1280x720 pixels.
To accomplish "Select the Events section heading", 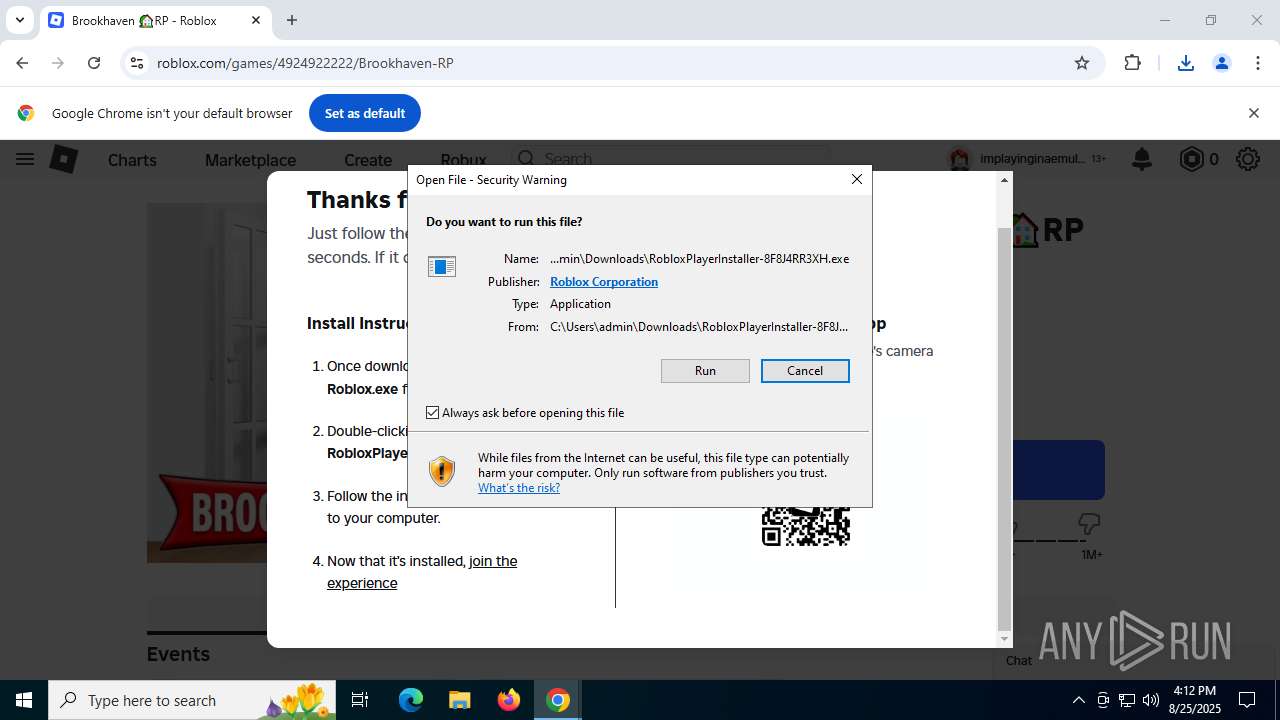I will click(x=178, y=654).
